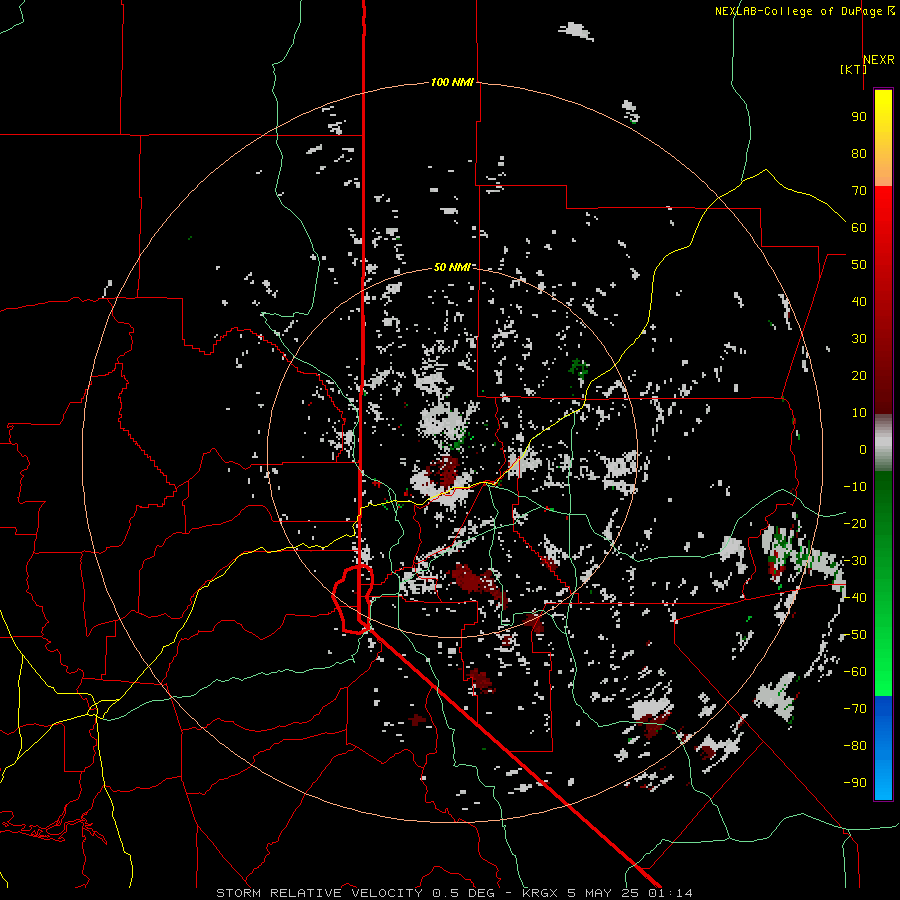The width and height of the screenshot is (900, 900).
Task: Click the legend value -10
Action: (x=855, y=487)
